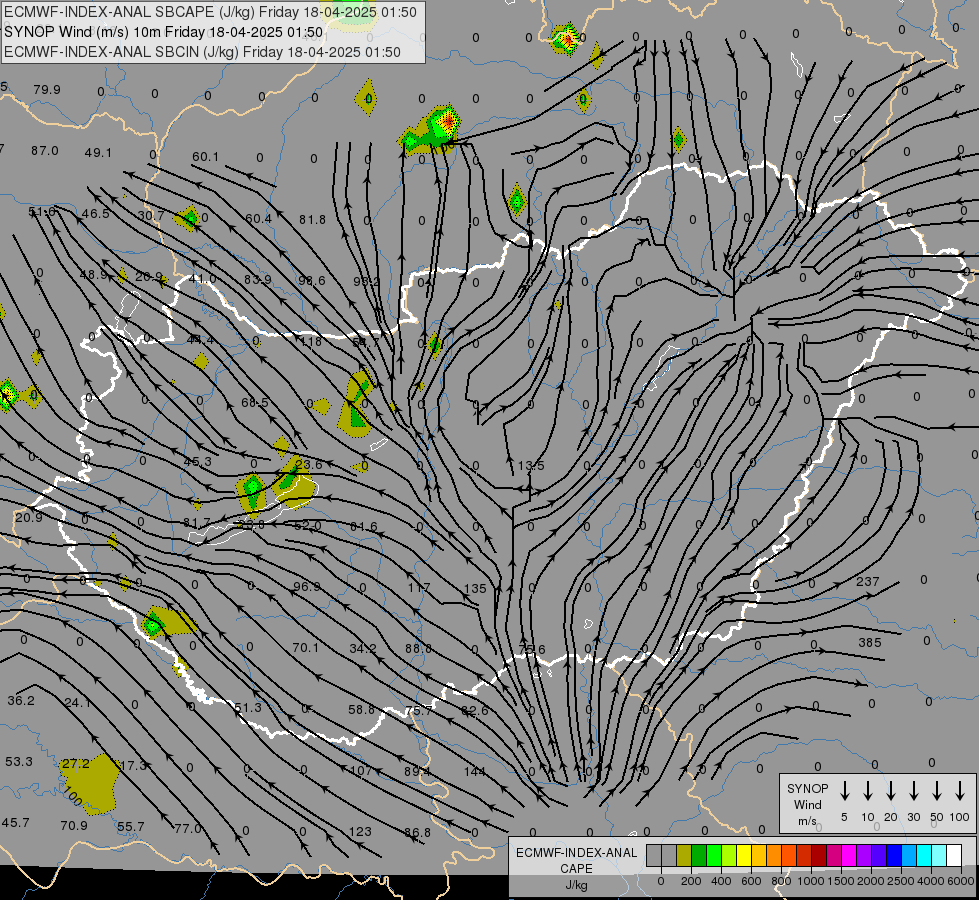Screen dimensions: 979x900
Task: Click the map value 75.6
Action: [532, 650]
